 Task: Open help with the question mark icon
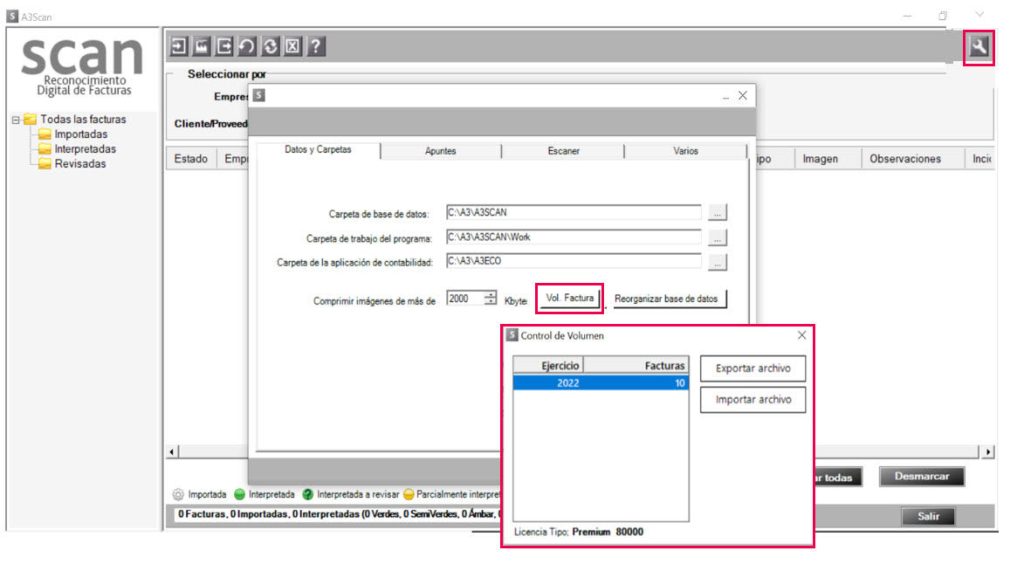316,46
